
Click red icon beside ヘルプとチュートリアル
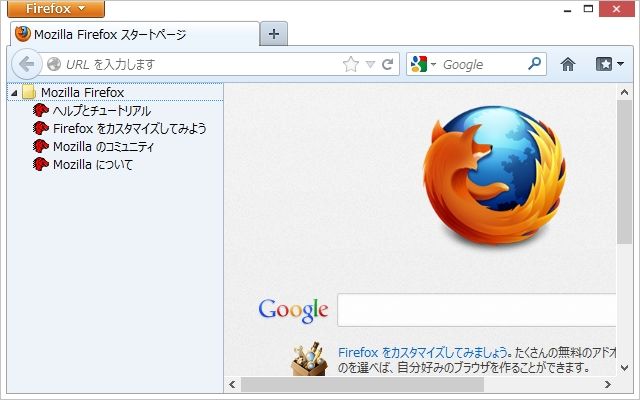tap(41, 110)
